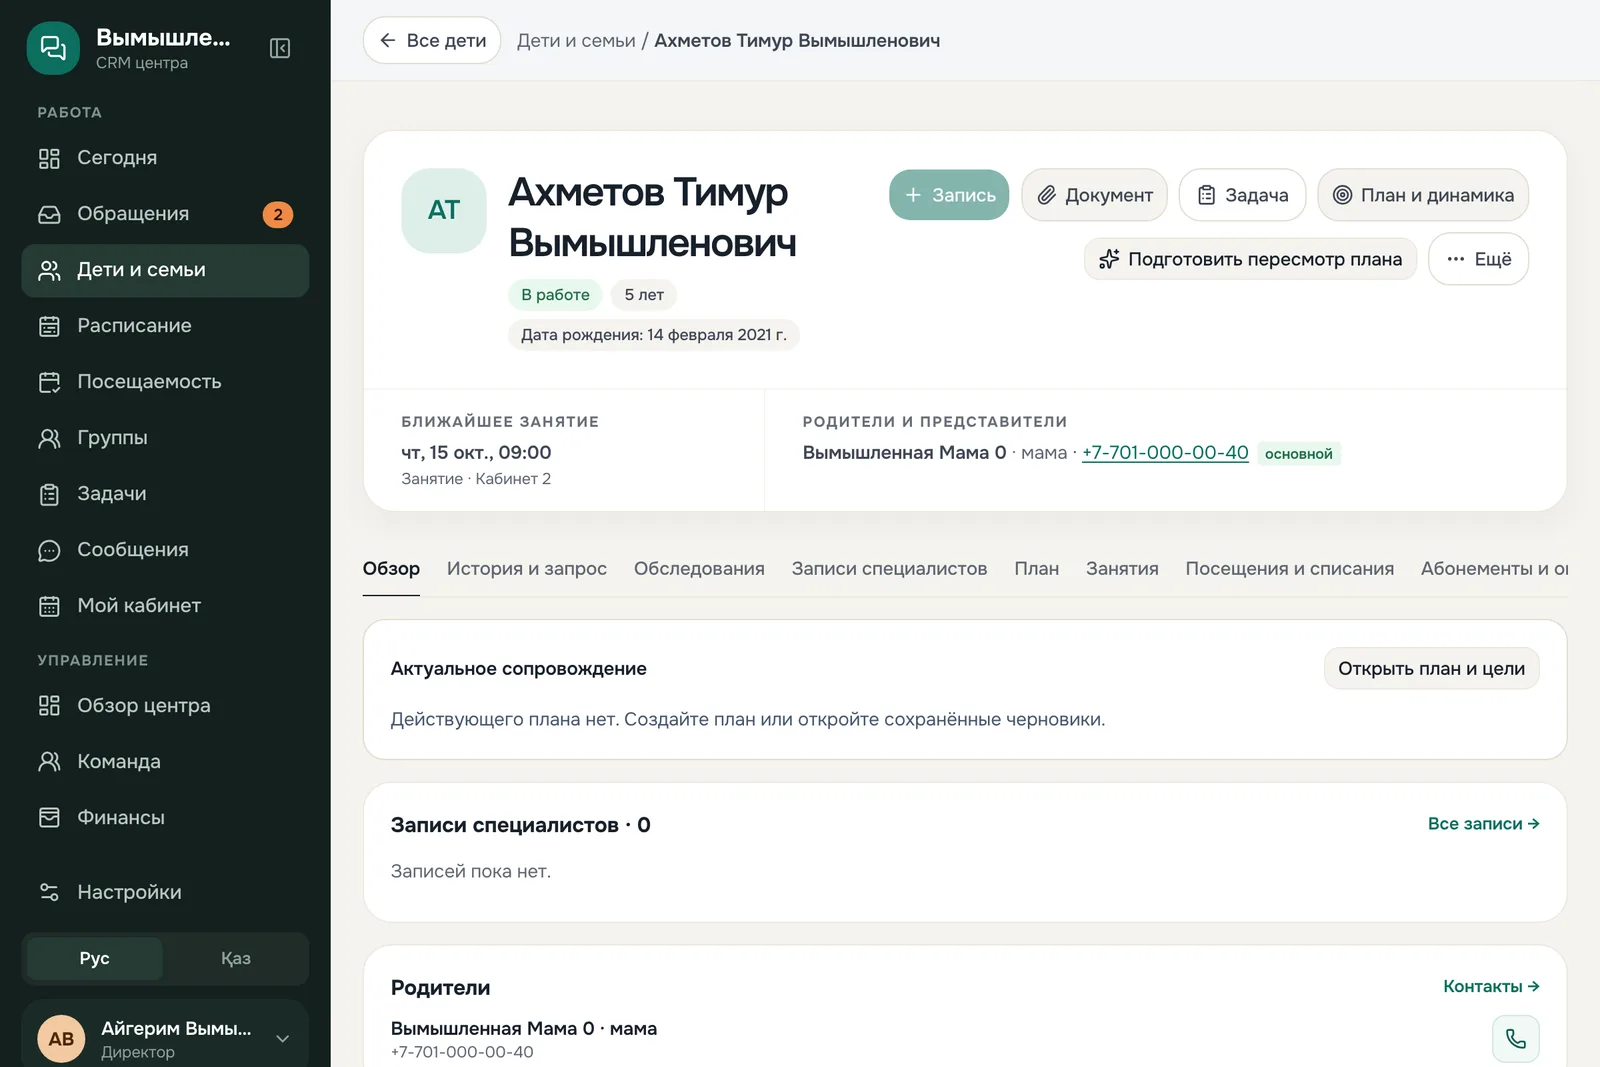
Task: Click the Команда icon in sidebar
Action: tap(49, 762)
